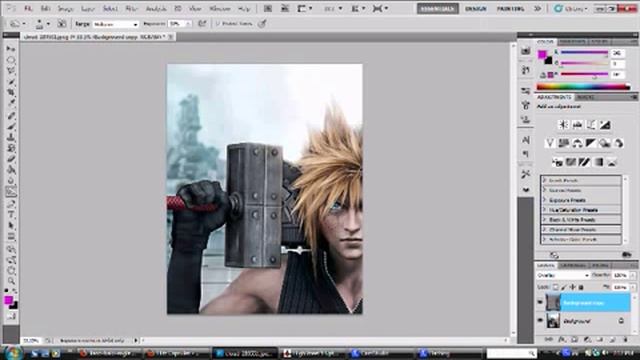This screenshot has width=640, height=360.
Task: Toggle airbrush mode in the options bar
Action: point(202,24)
